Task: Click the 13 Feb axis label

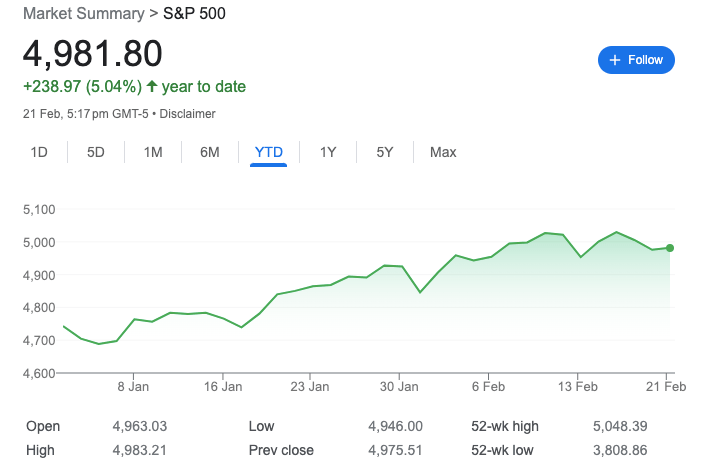Action: click(x=577, y=387)
